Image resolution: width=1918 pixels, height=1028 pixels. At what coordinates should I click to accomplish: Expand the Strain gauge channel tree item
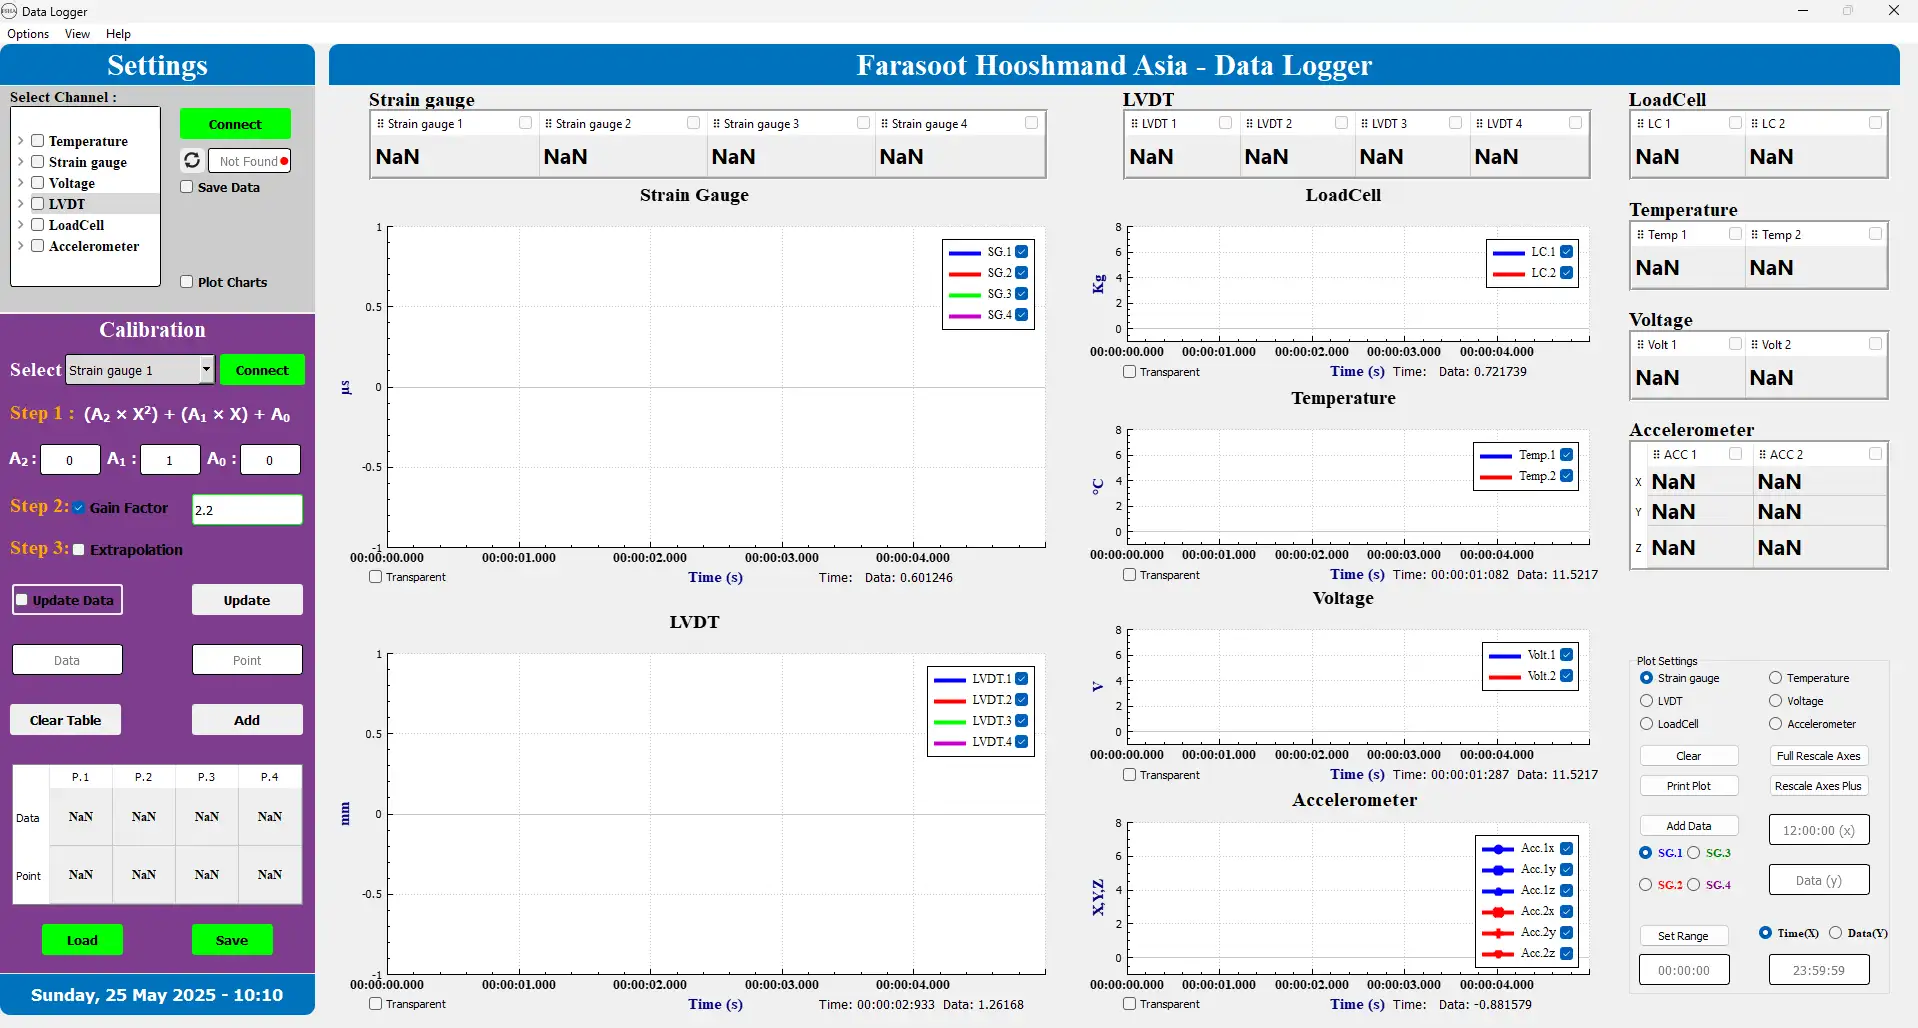point(21,162)
